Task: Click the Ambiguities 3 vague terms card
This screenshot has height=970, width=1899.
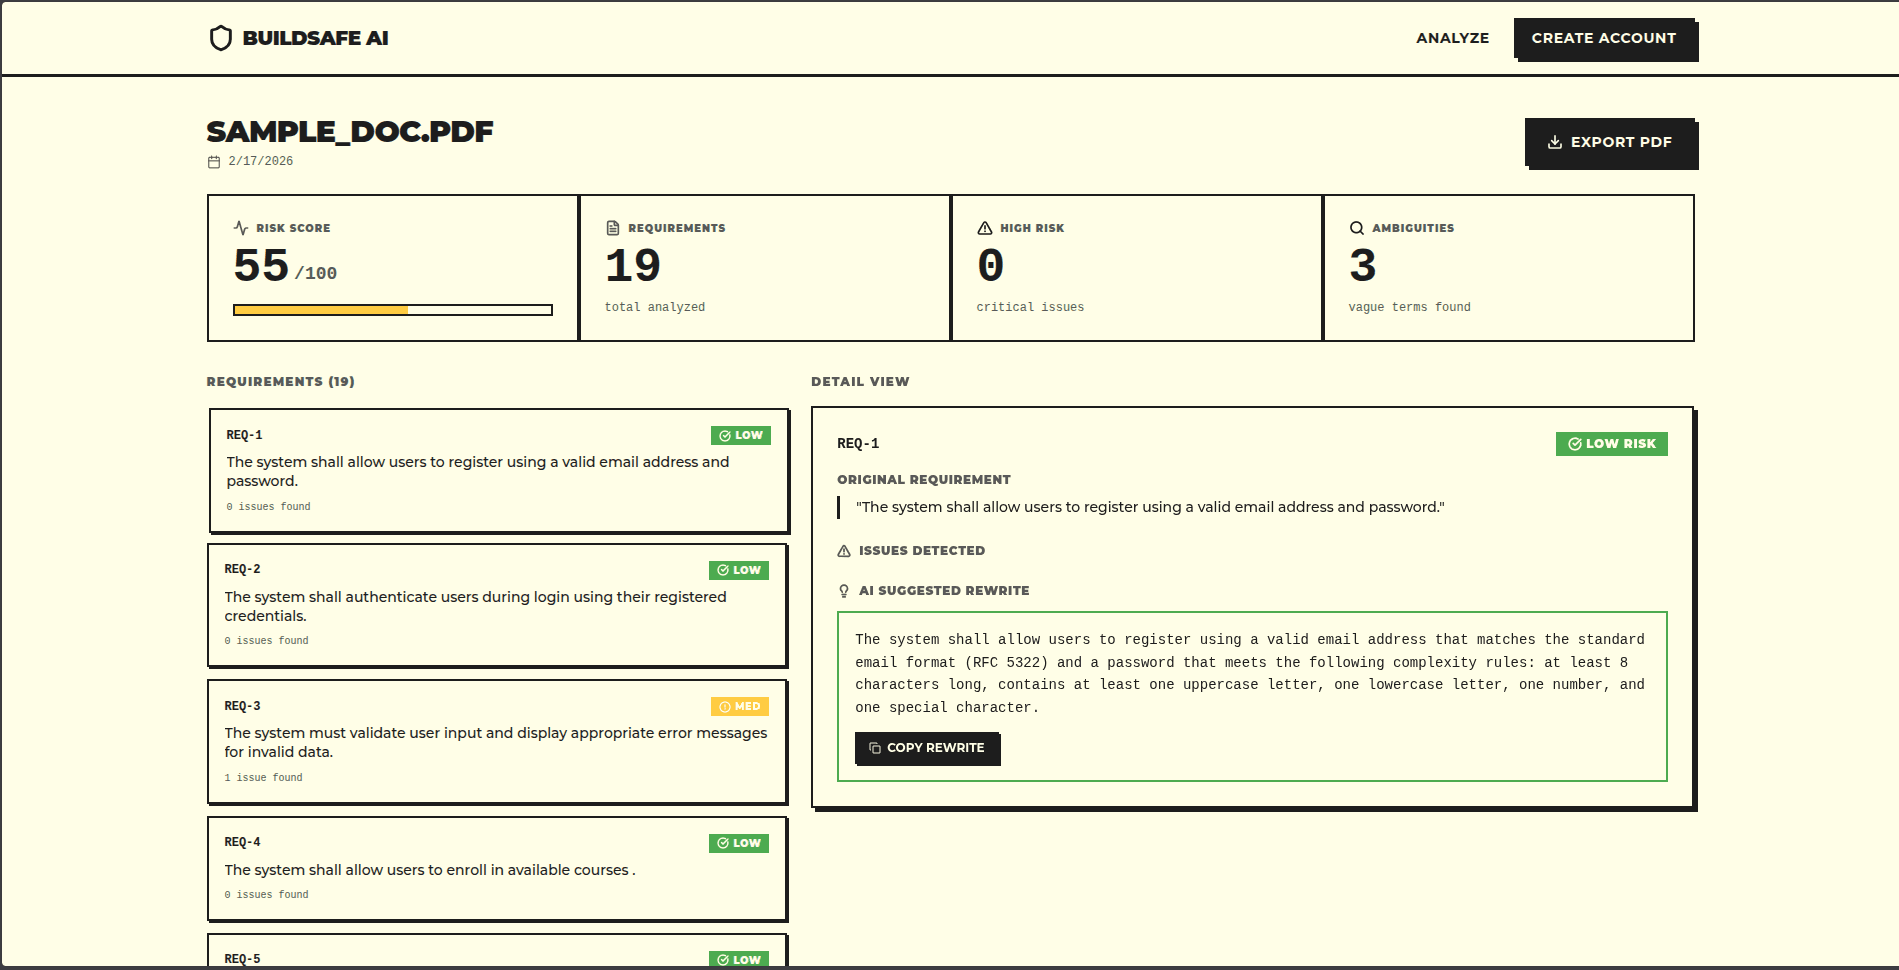Action: click(x=1509, y=268)
